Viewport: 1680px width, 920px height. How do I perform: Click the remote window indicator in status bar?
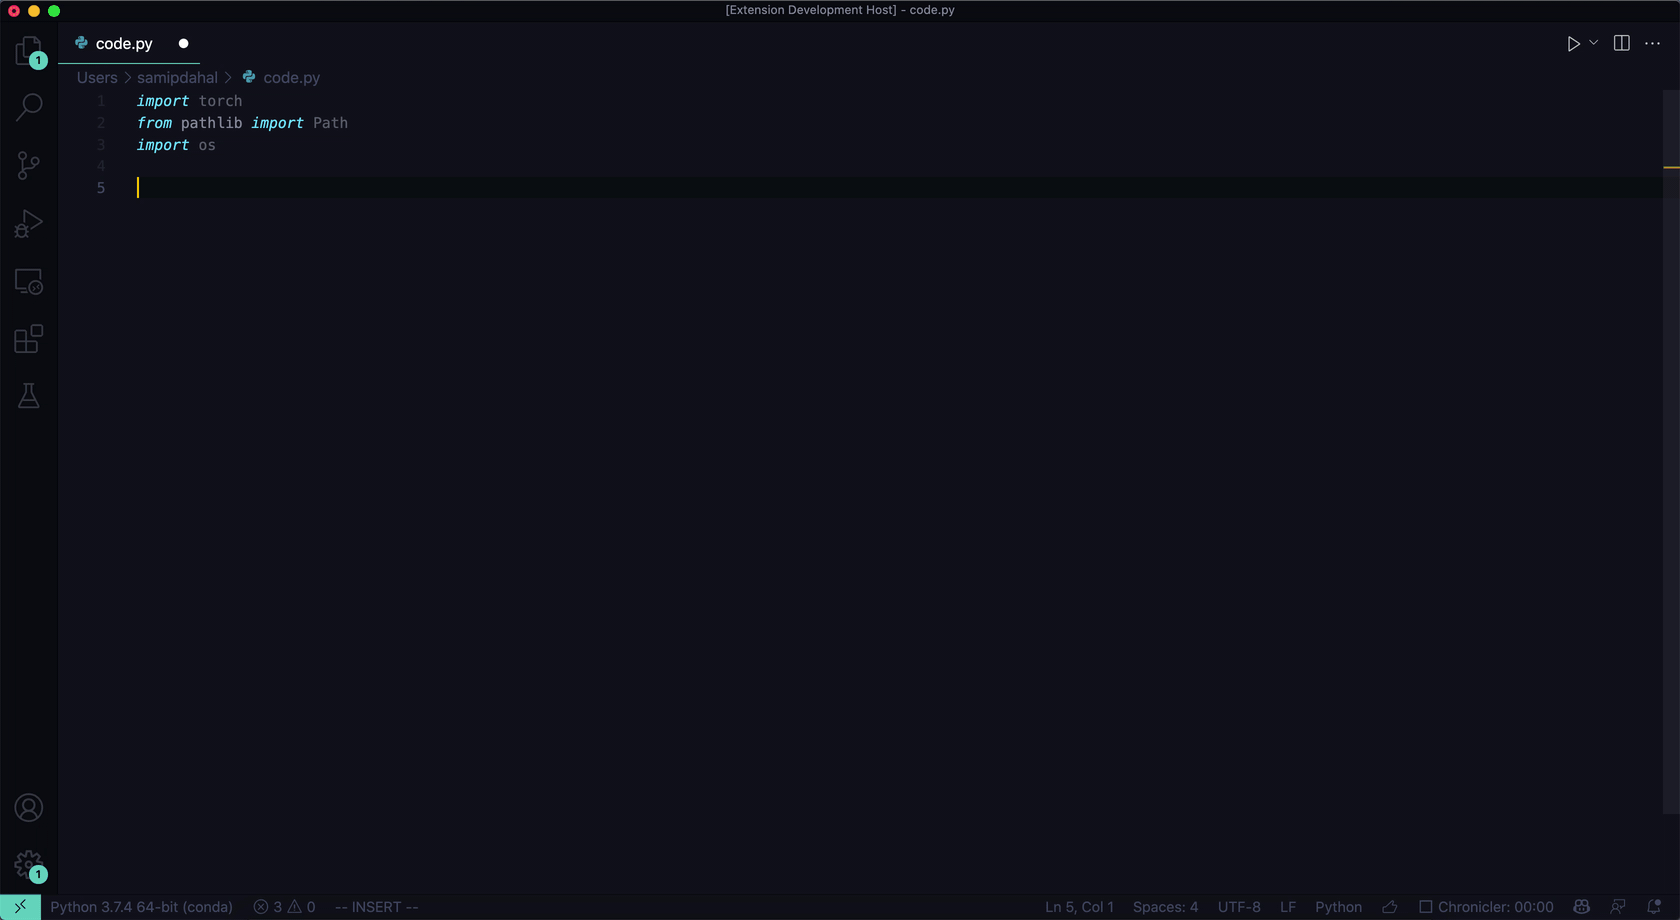point(20,907)
